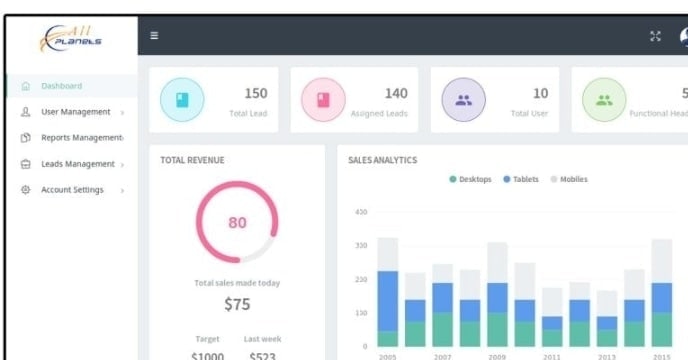Enter fullscreen using the expand icon
Screen dimensions: 688x360
click(x=655, y=36)
